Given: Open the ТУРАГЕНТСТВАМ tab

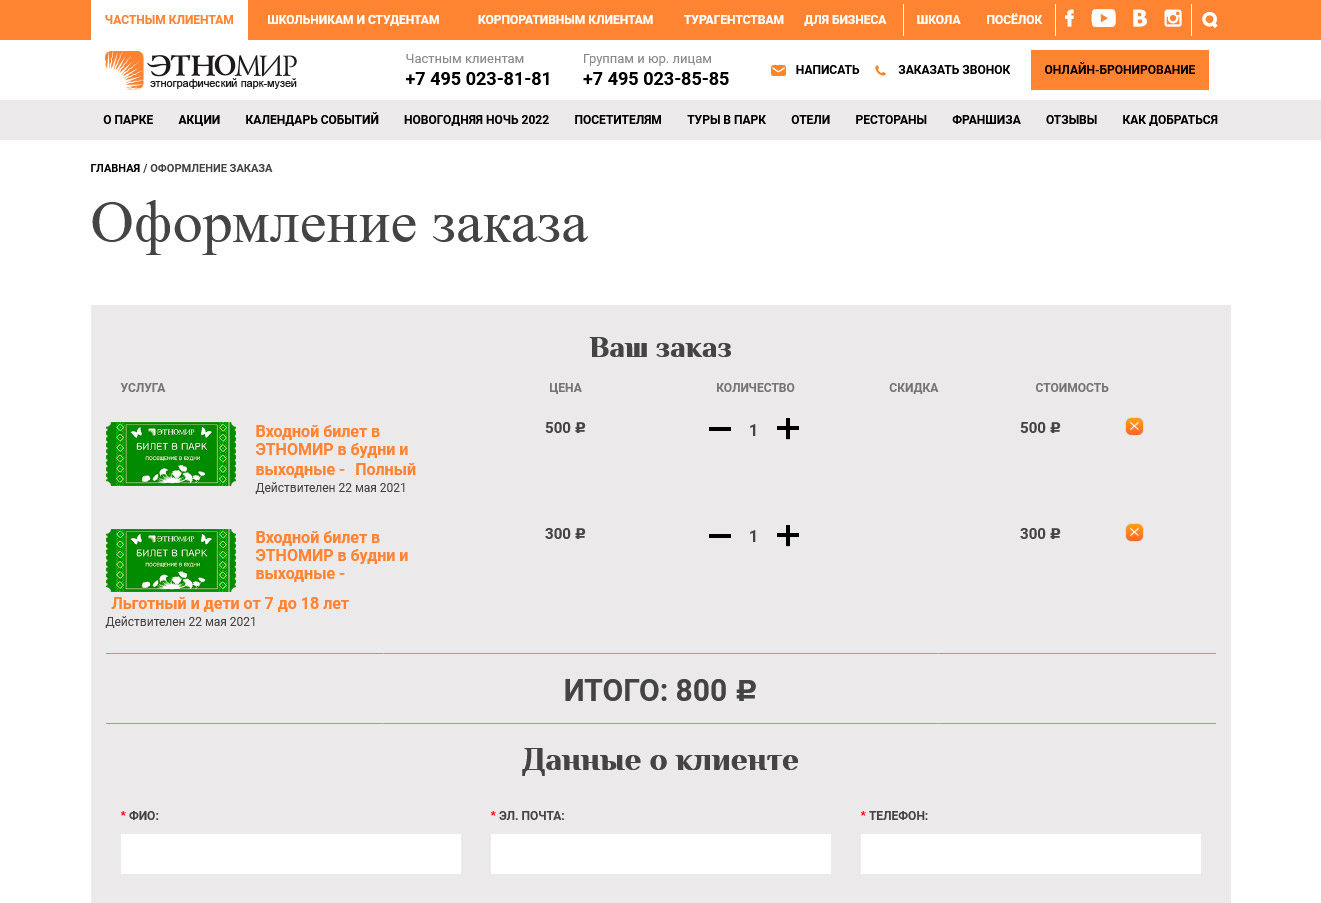Looking at the screenshot, I should (734, 20).
